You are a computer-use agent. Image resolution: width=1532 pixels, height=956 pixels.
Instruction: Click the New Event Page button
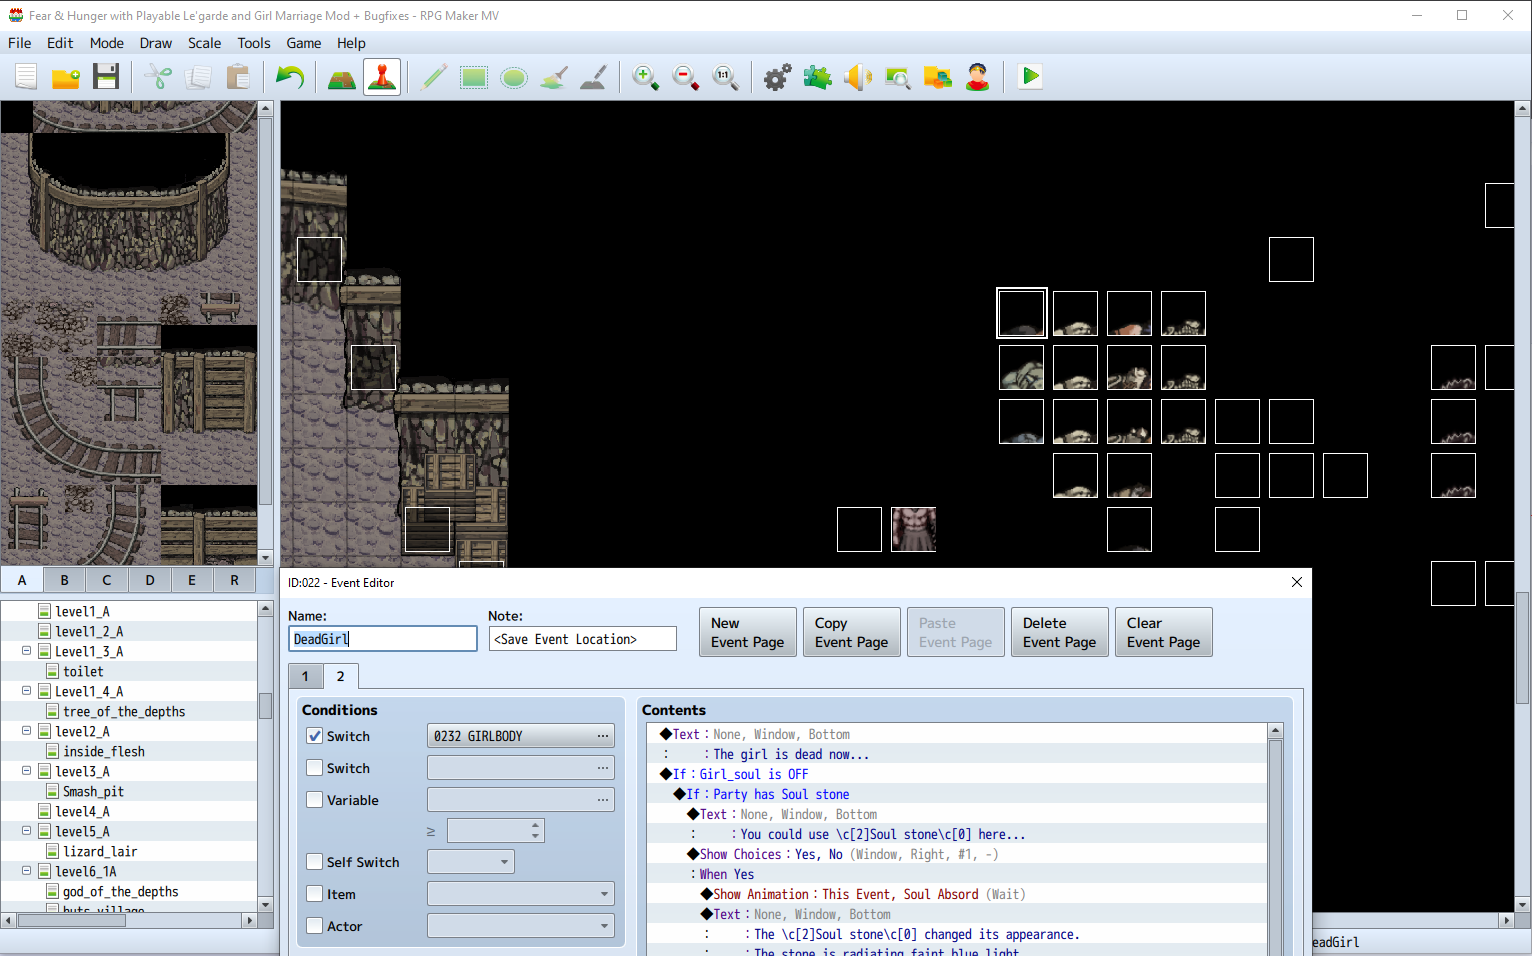pos(748,632)
